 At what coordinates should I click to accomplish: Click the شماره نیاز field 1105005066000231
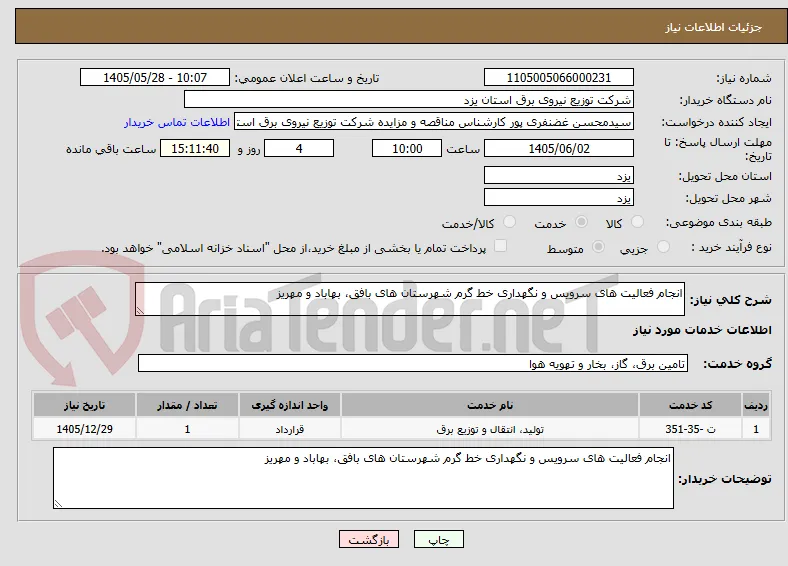(559, 77)
